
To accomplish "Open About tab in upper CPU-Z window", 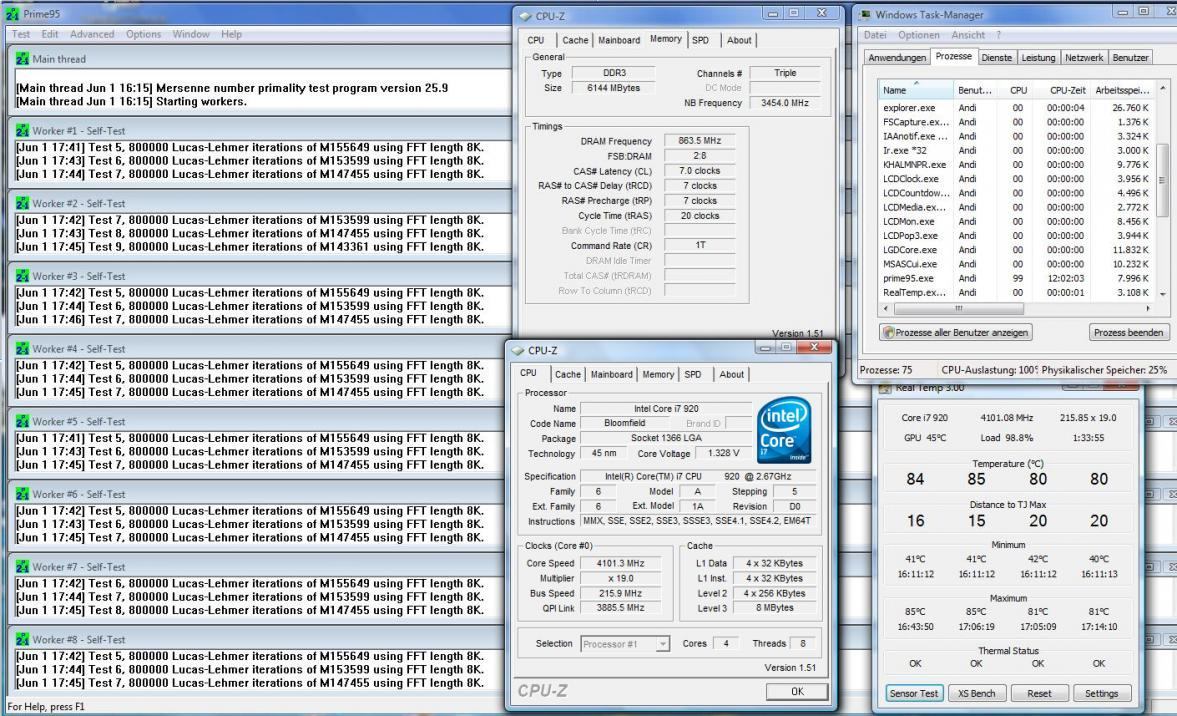I will coord(739,41).
